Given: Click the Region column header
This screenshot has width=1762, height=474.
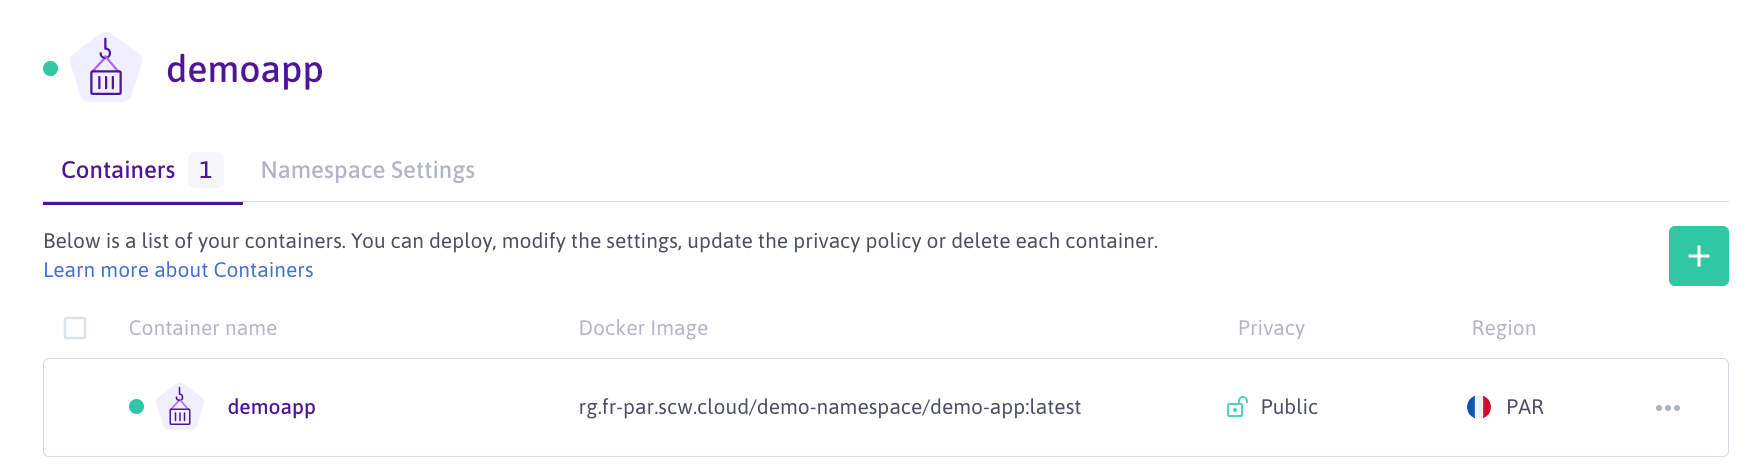Looking at the screenshot, I should [1503, 328].
